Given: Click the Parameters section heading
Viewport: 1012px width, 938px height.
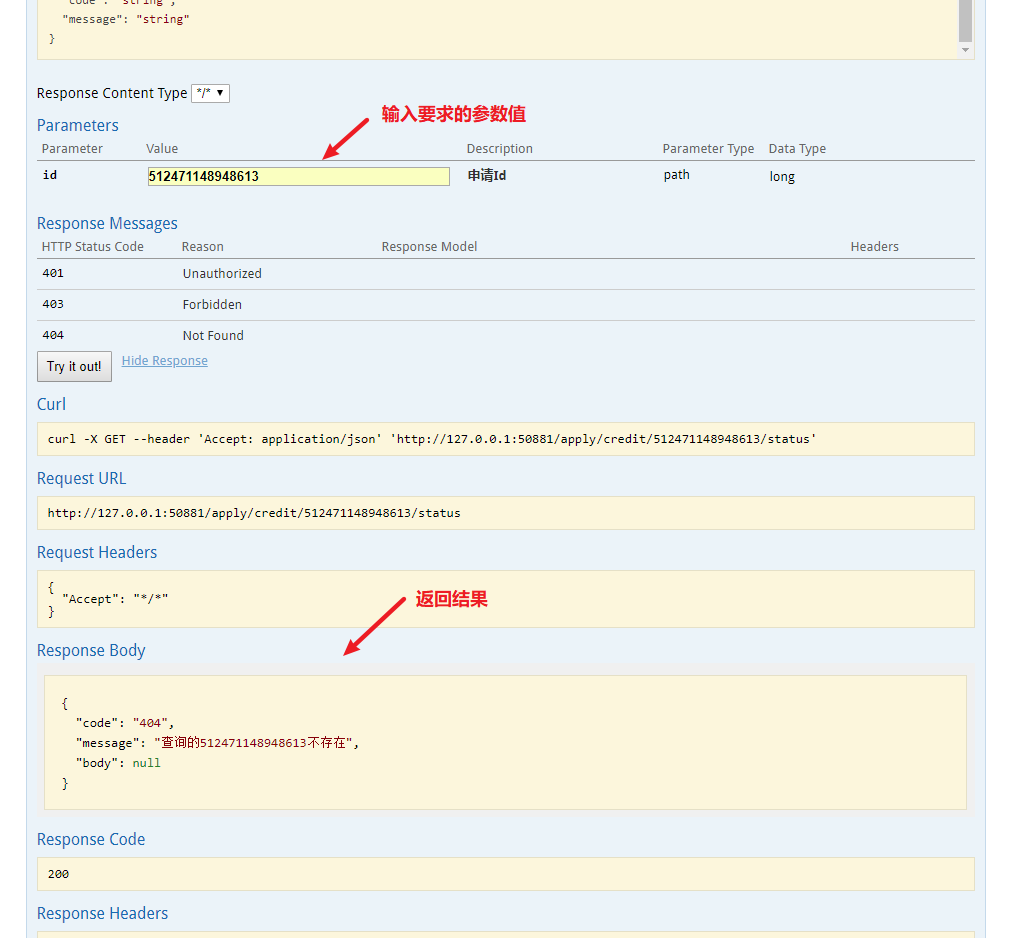Looking at the screenshot, I should point(78,125).
